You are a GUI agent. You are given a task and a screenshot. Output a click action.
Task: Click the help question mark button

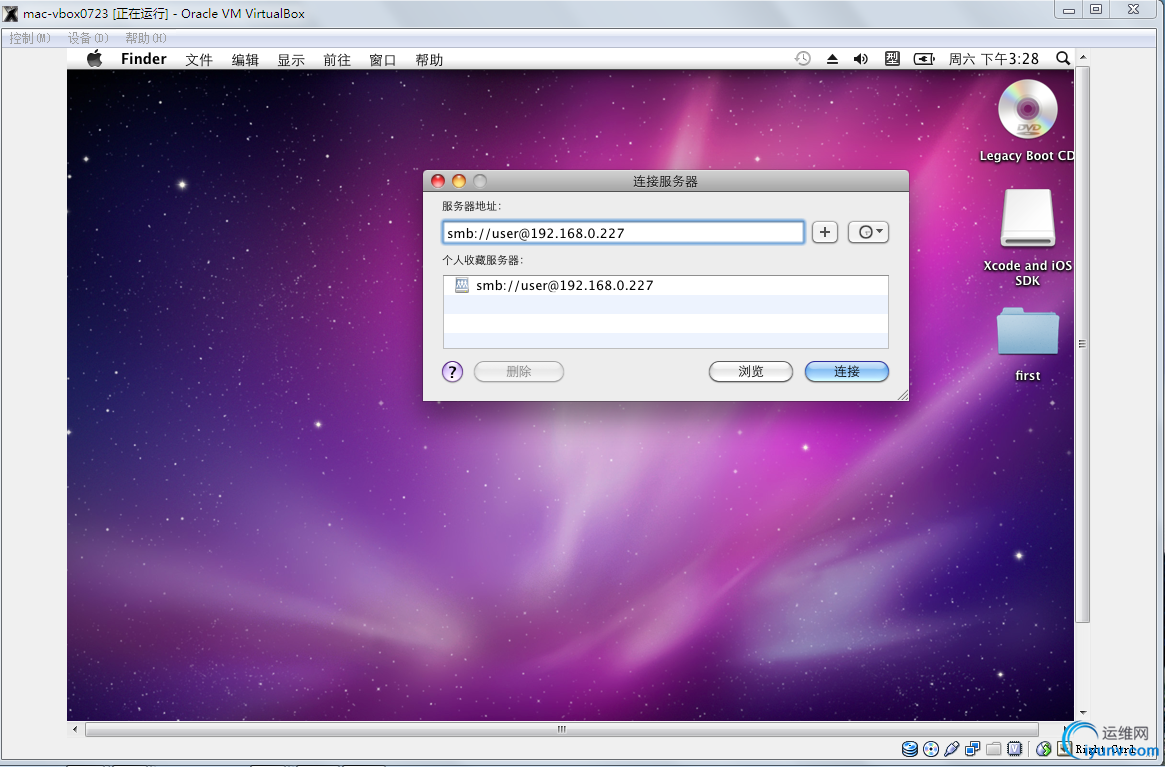point(452,372)
